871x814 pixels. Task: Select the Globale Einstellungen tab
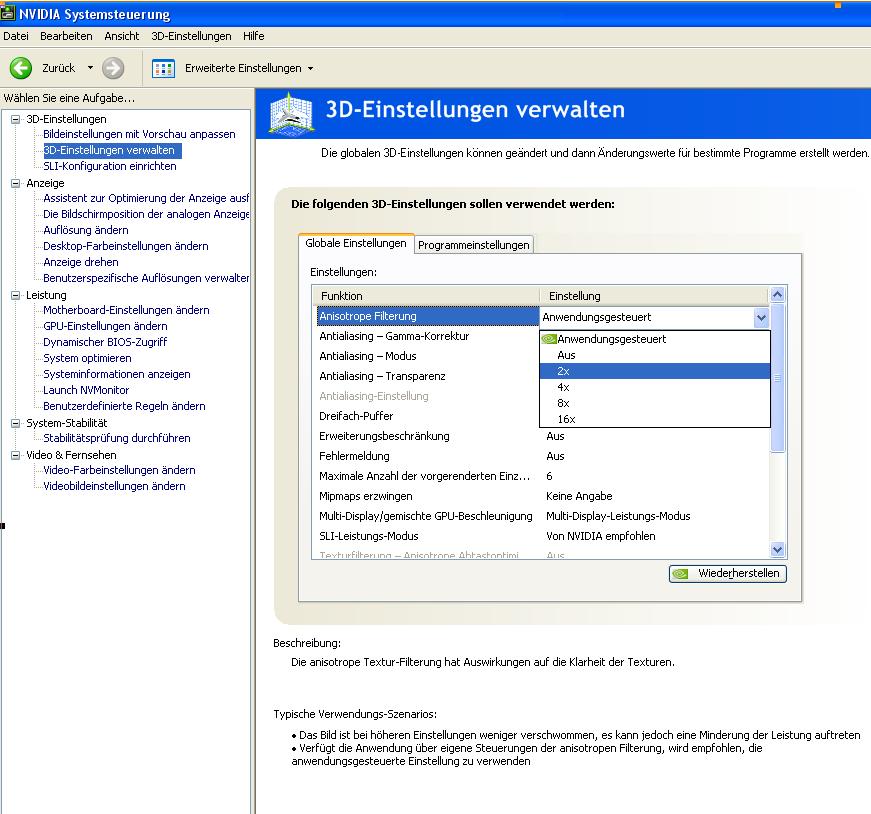click(x=356, y=243)
